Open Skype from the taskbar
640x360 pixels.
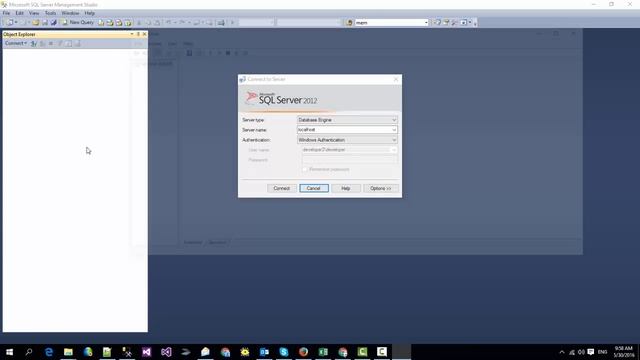(x=284, y=352)
